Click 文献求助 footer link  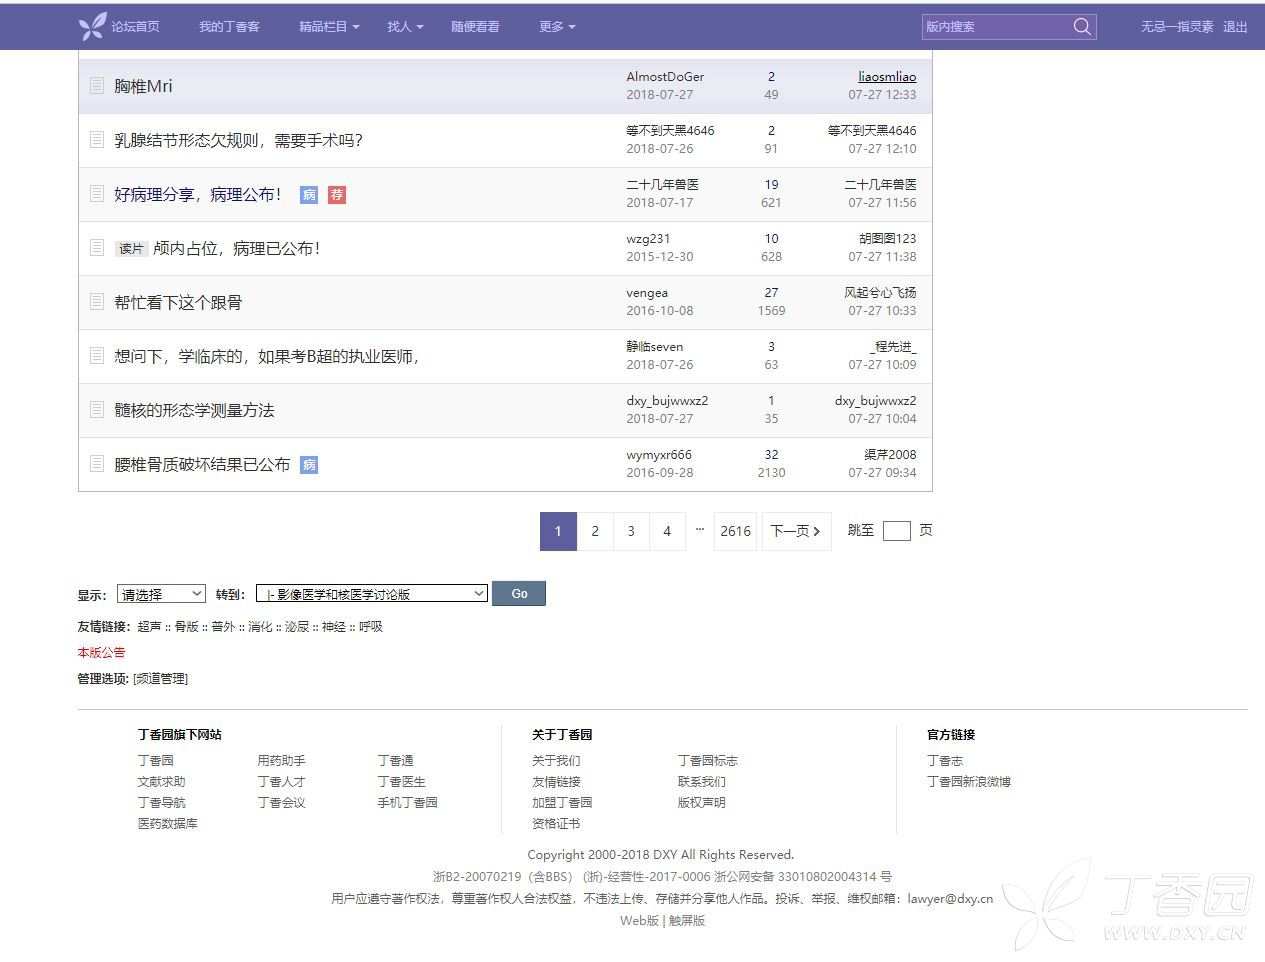161,782
